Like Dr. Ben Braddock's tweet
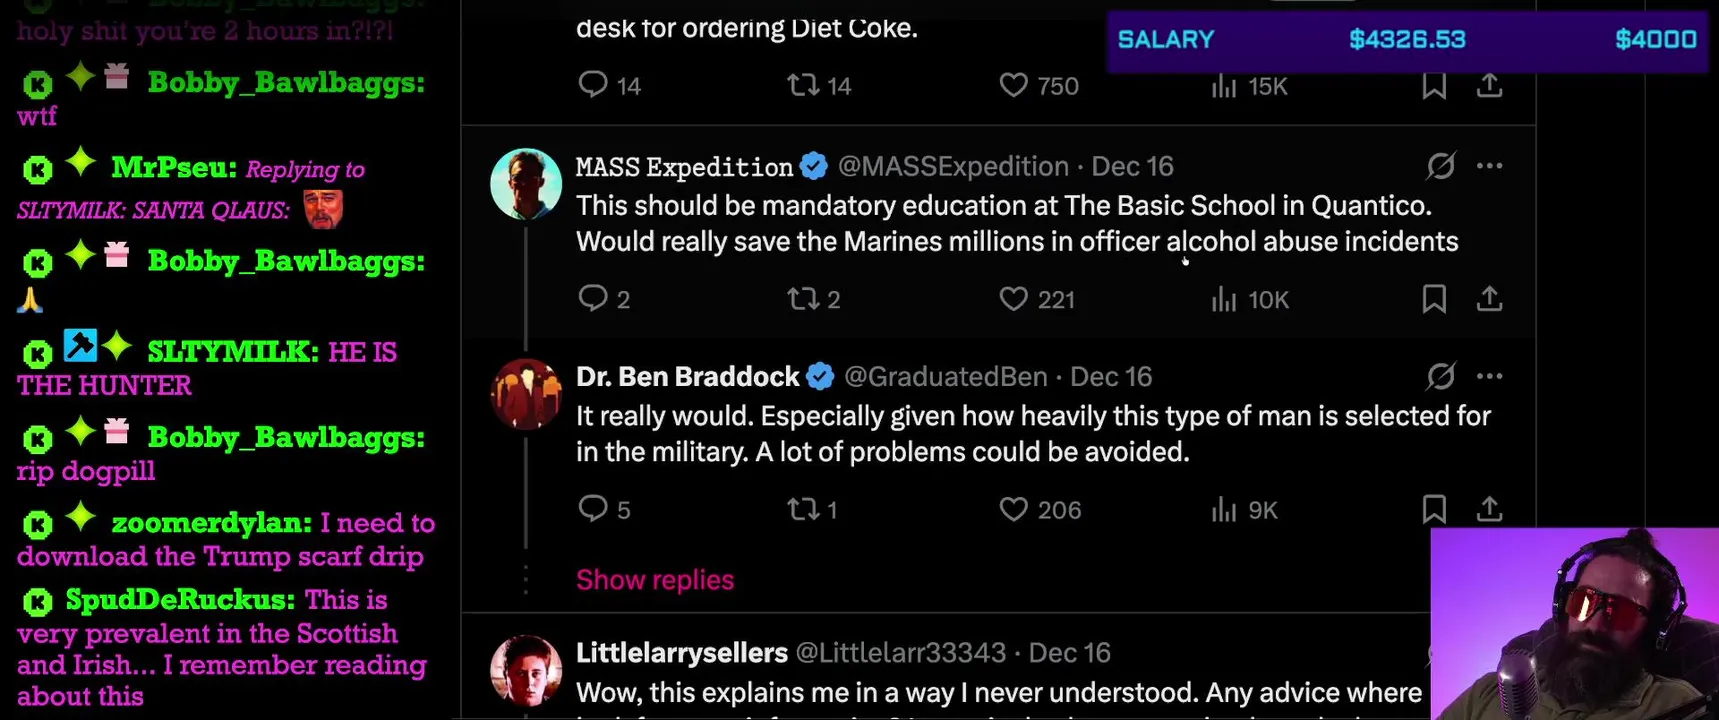The width and height of the screenshot is (1719, 720). click(x=1014, y=509)
